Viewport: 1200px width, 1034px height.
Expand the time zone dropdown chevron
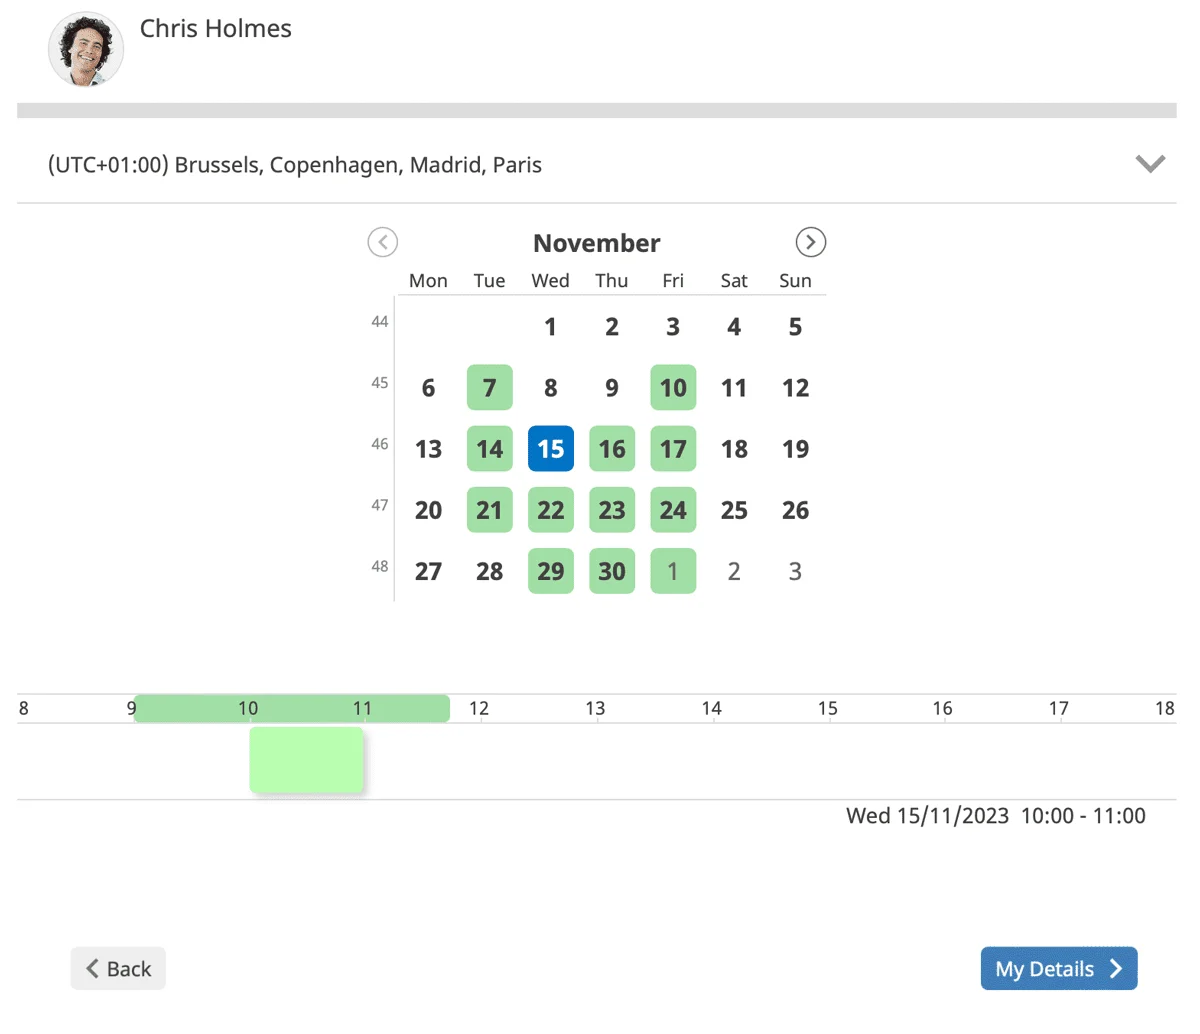[x=1150, y=164]
